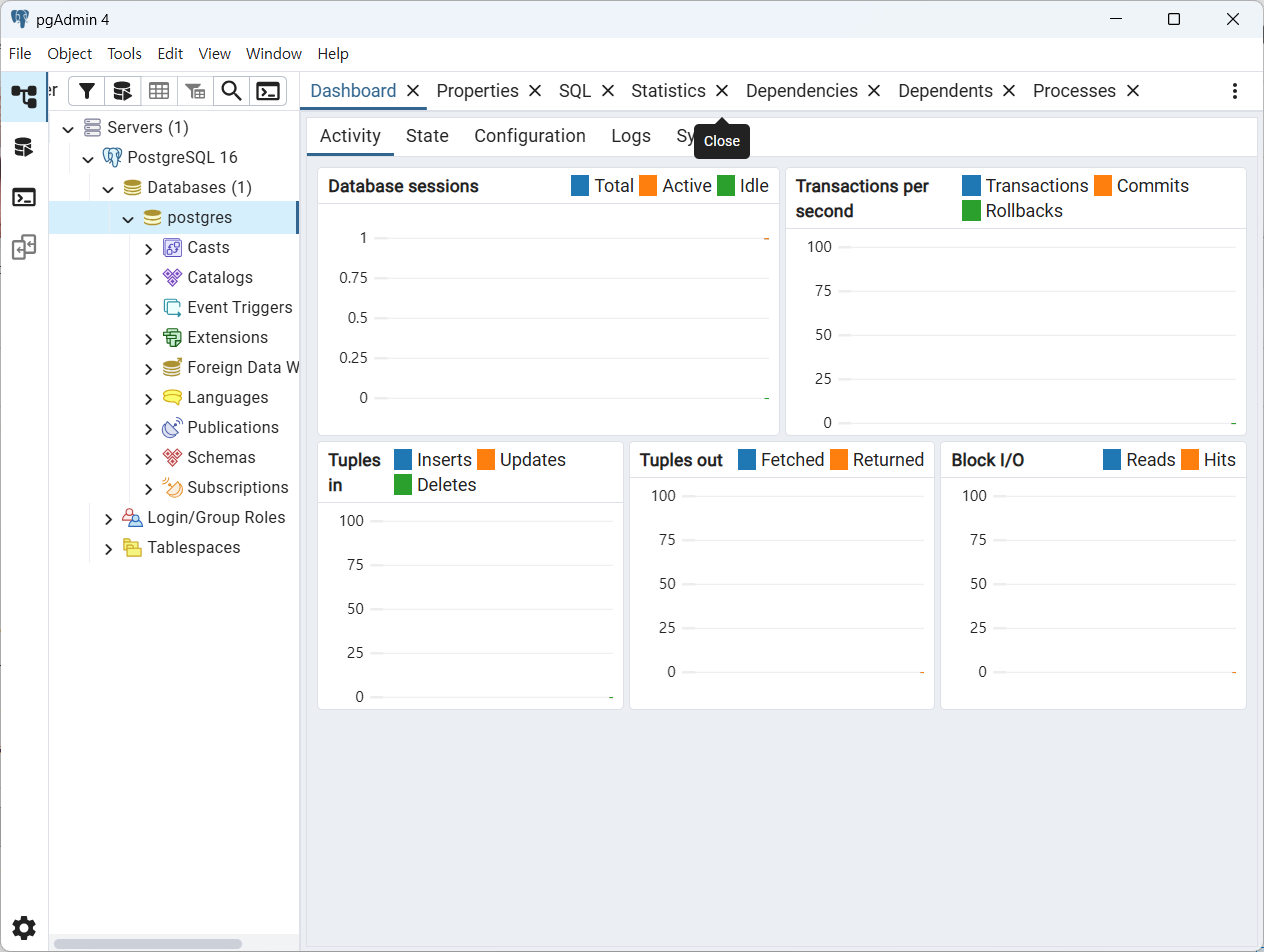Screen dimensions: 1264x952
Task: Click the green Deletes legend swatch
Action: coord(403,485)
